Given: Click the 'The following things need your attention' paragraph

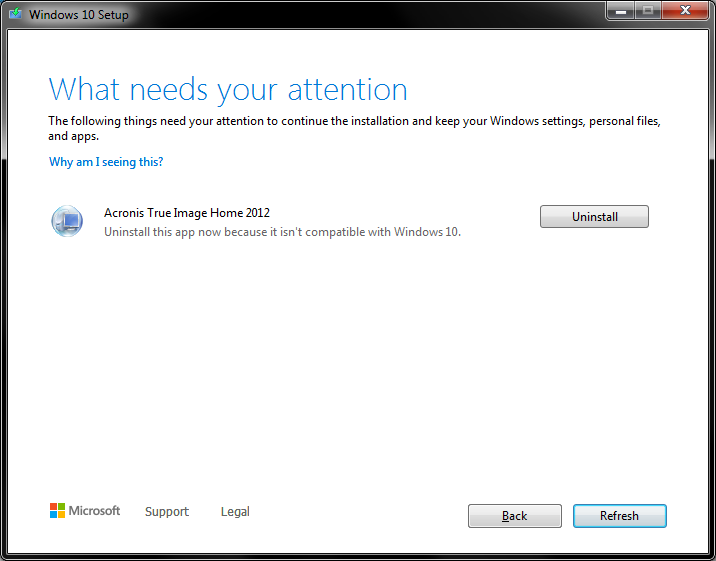Looking at the screenshot, I should point(354,128).
